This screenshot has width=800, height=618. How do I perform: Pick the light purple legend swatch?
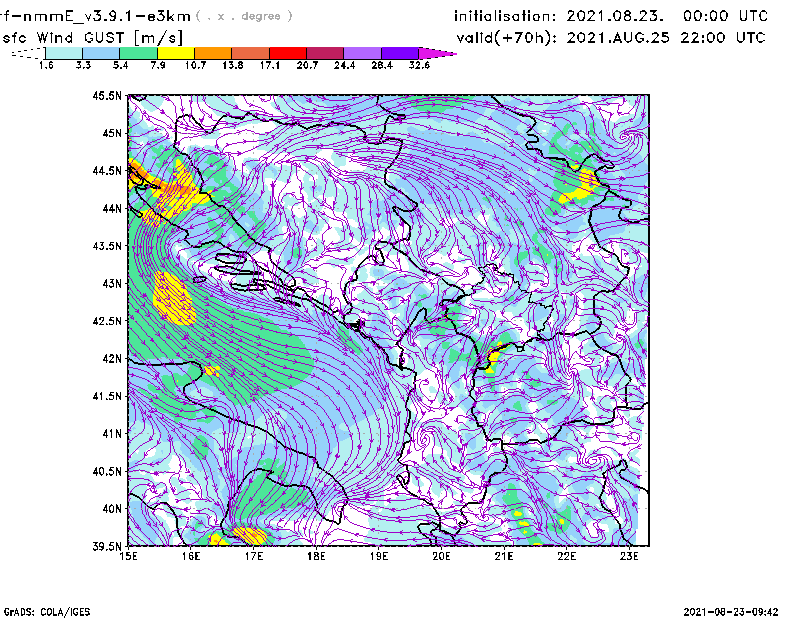[x=362, y=53]
